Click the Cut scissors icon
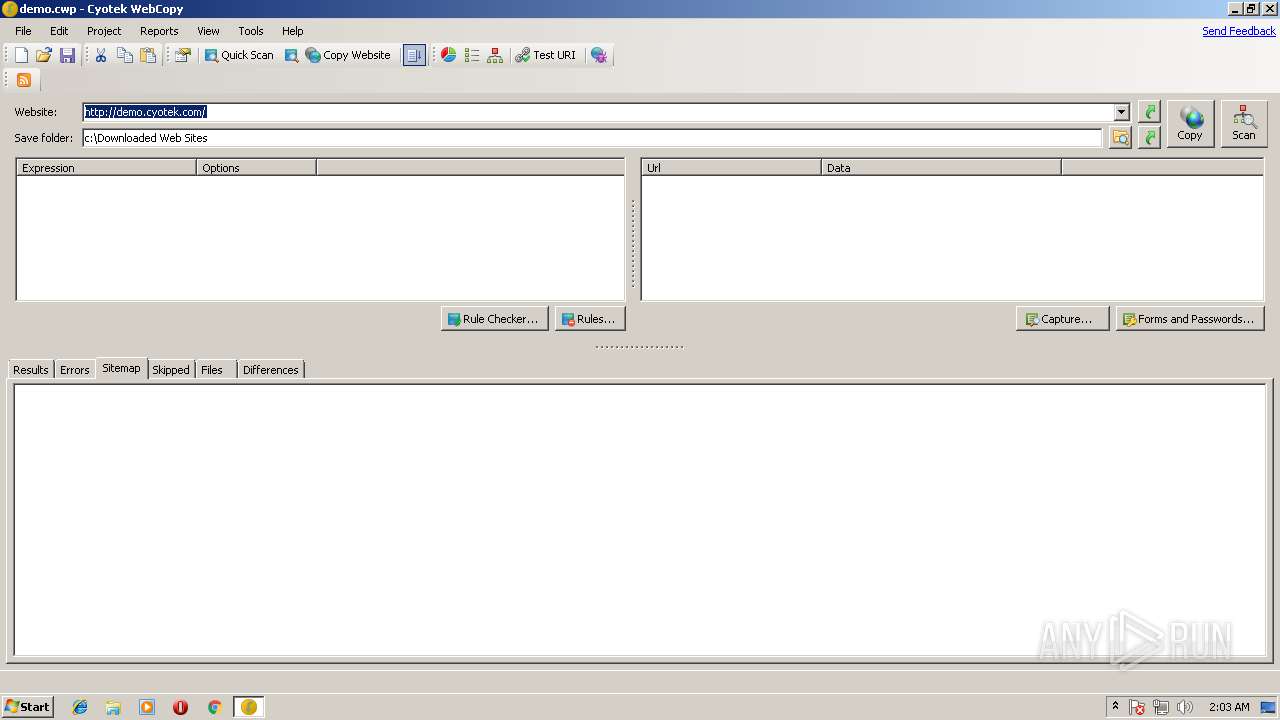Image resolution: width=1280 pixels, height=720 pixels. pyautogui.click(x=101, y=55)
